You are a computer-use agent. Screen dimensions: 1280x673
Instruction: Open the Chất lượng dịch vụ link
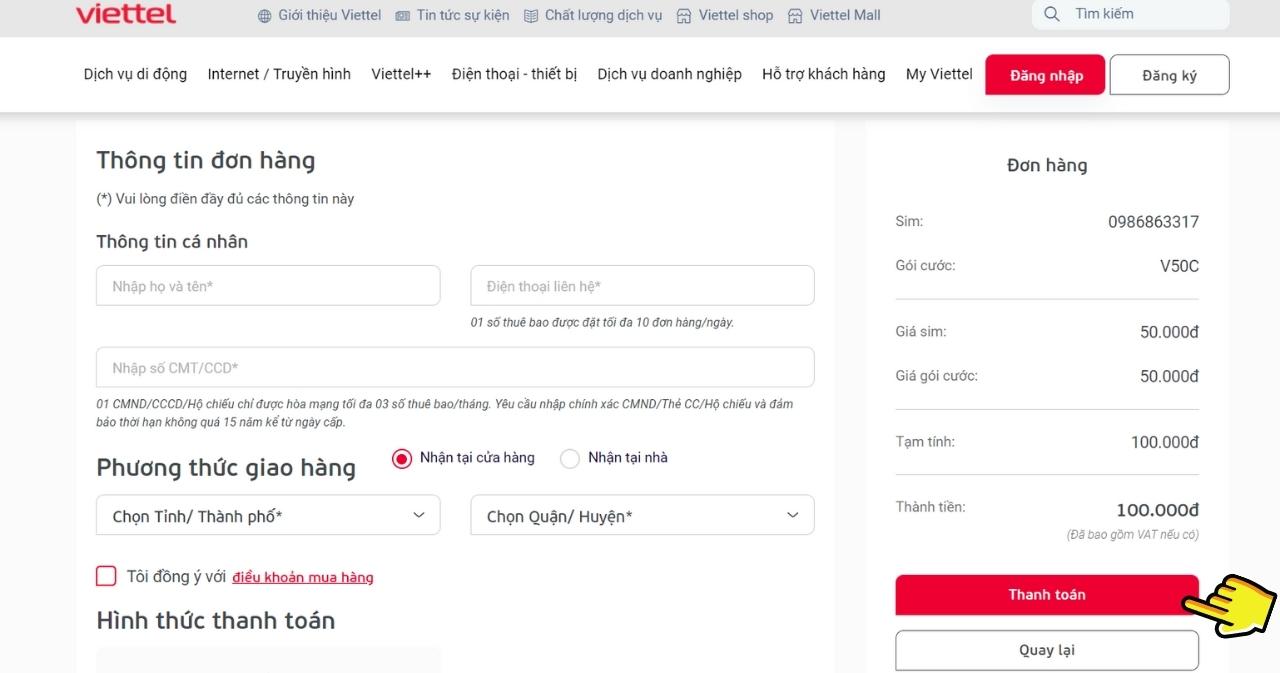(x=604, y=15)
